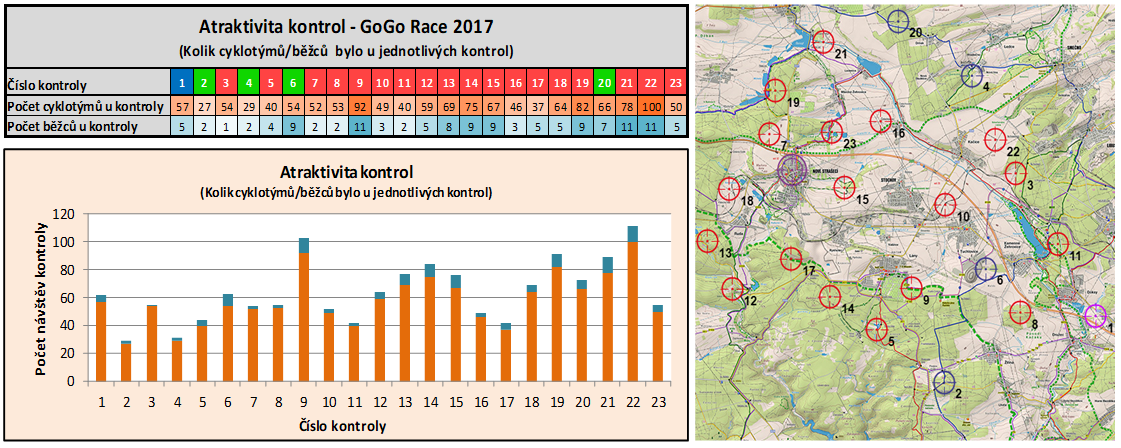Click red control marker 23 on the map
Viewport: 1121px width, 448px height.
coord(831,131)
